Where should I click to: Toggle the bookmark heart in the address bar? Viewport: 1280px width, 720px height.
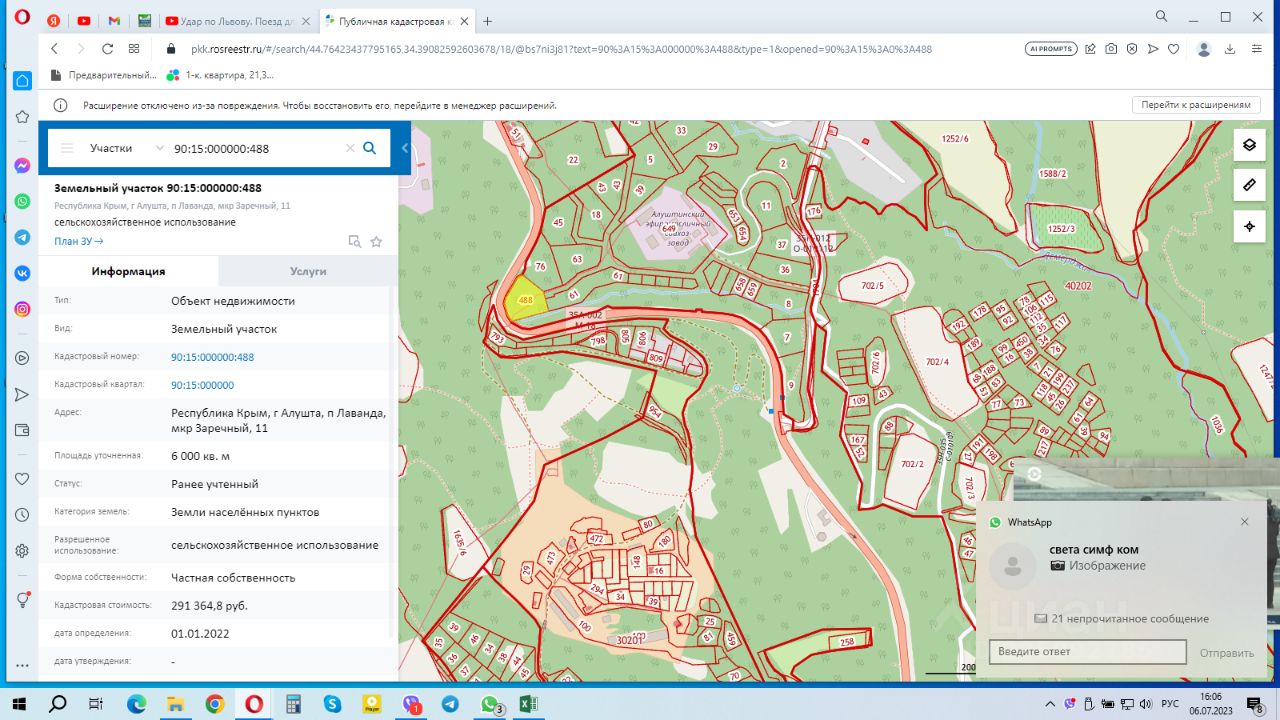click(1174, 49)
